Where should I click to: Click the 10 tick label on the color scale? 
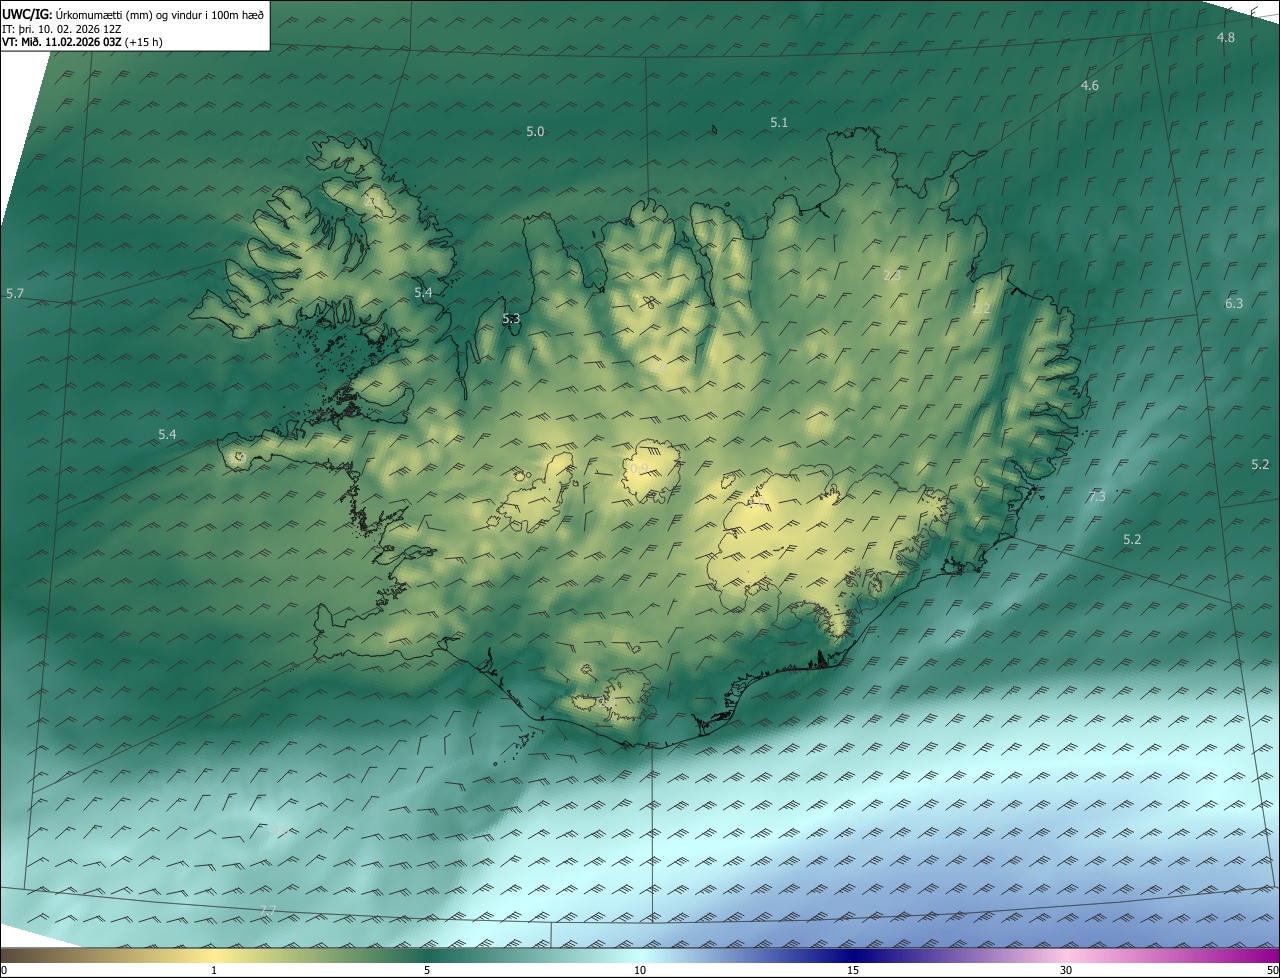tap(640, 970)
